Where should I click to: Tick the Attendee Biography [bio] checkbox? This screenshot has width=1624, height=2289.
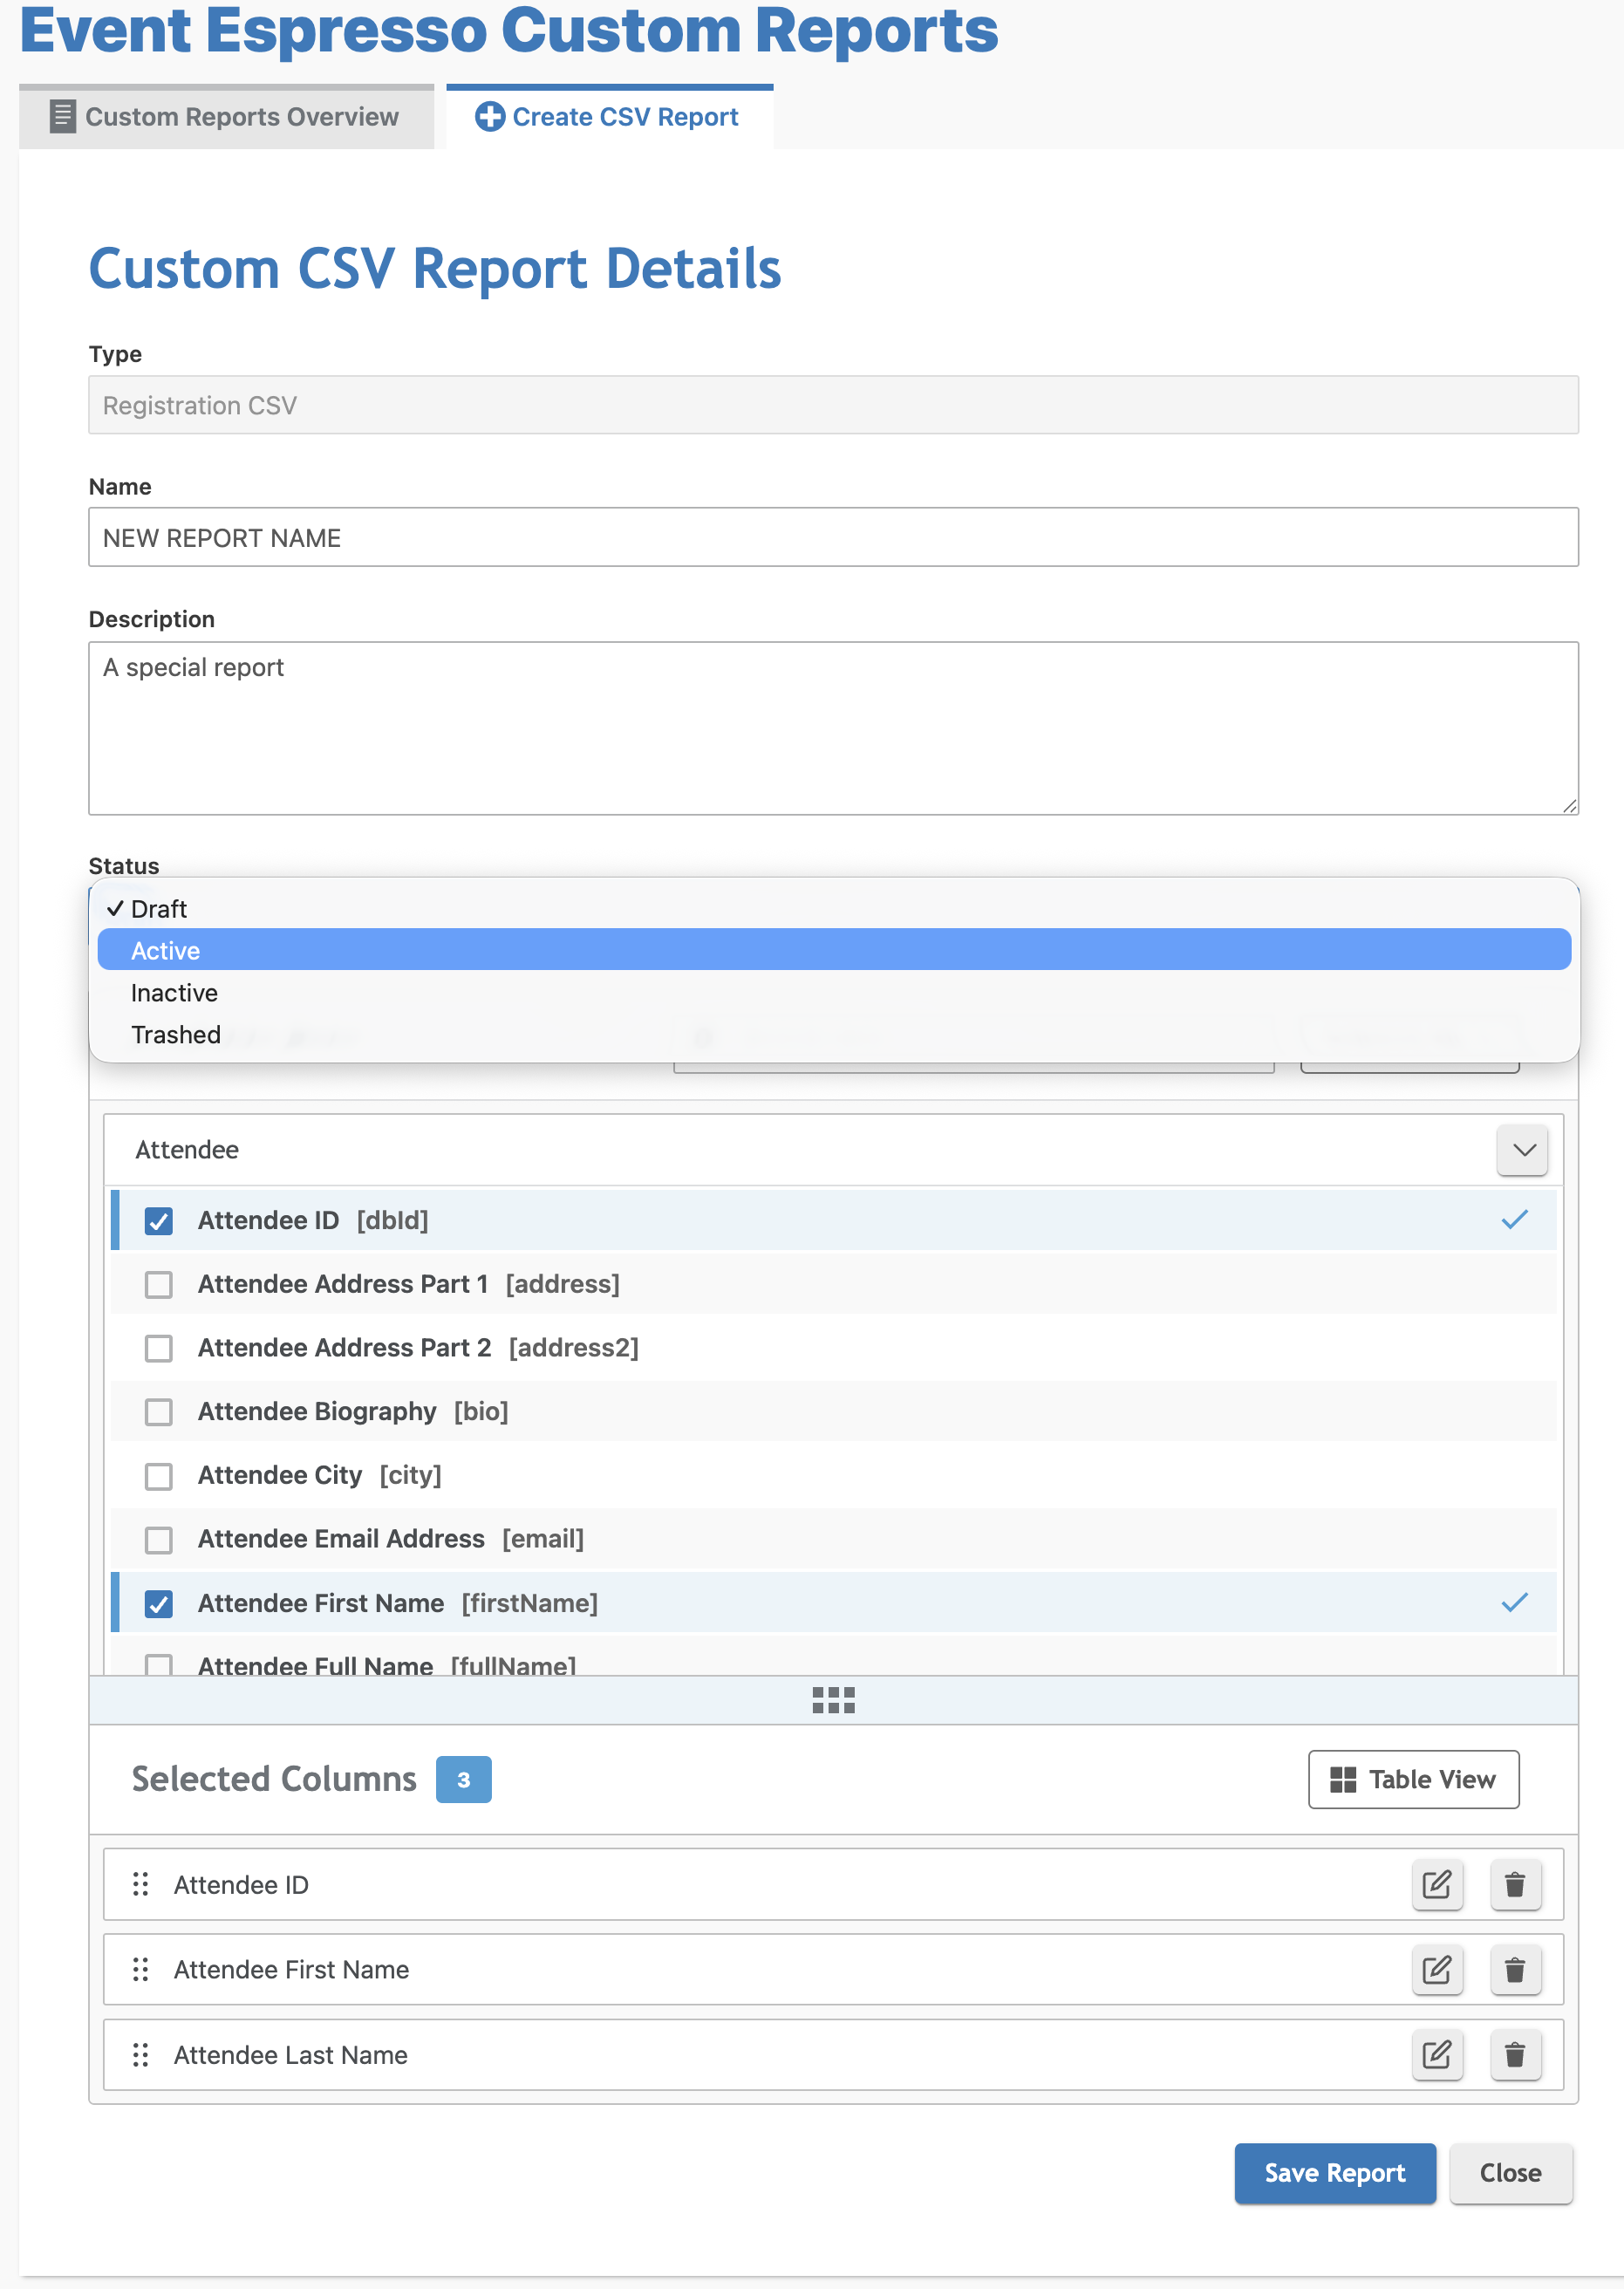click(x=158, y=1412)
